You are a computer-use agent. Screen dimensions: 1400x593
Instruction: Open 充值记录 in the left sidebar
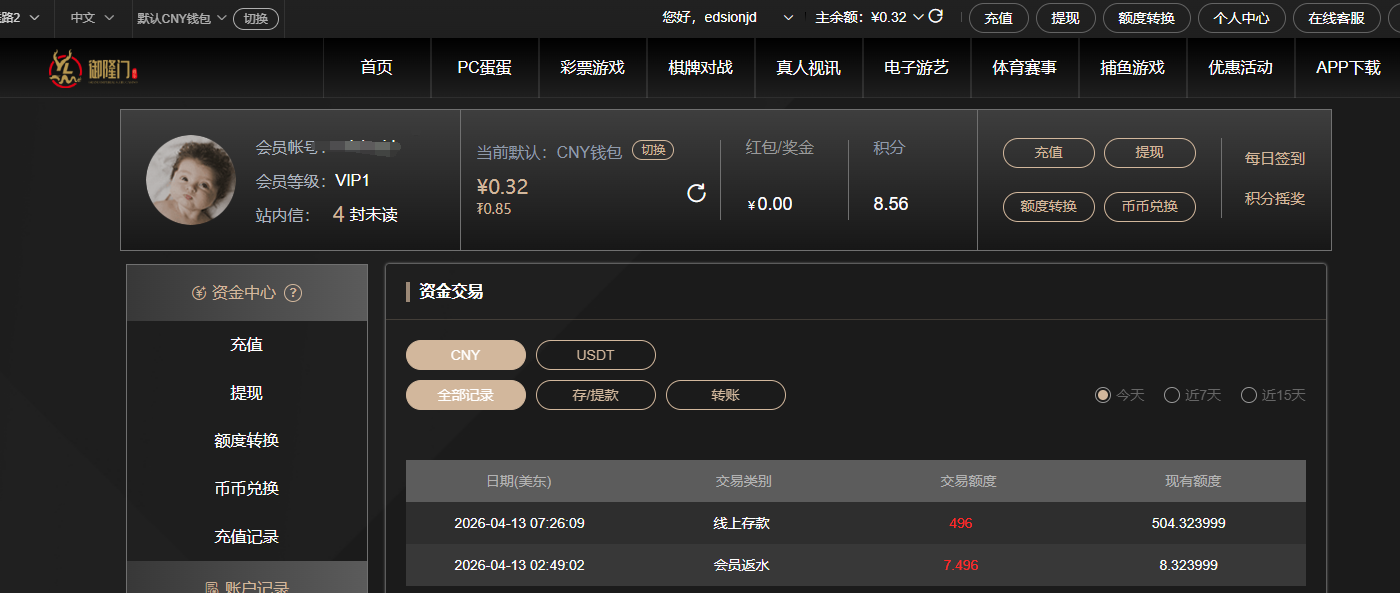(246, 537)
